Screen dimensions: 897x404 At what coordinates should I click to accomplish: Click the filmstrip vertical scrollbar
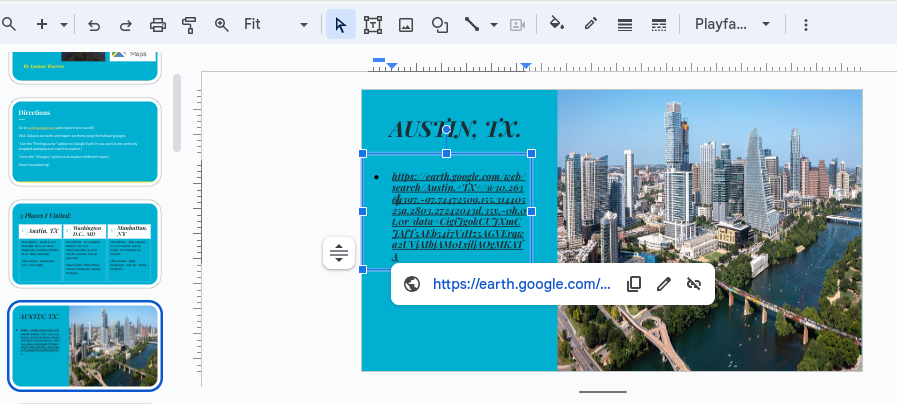(x=177, y=113)
